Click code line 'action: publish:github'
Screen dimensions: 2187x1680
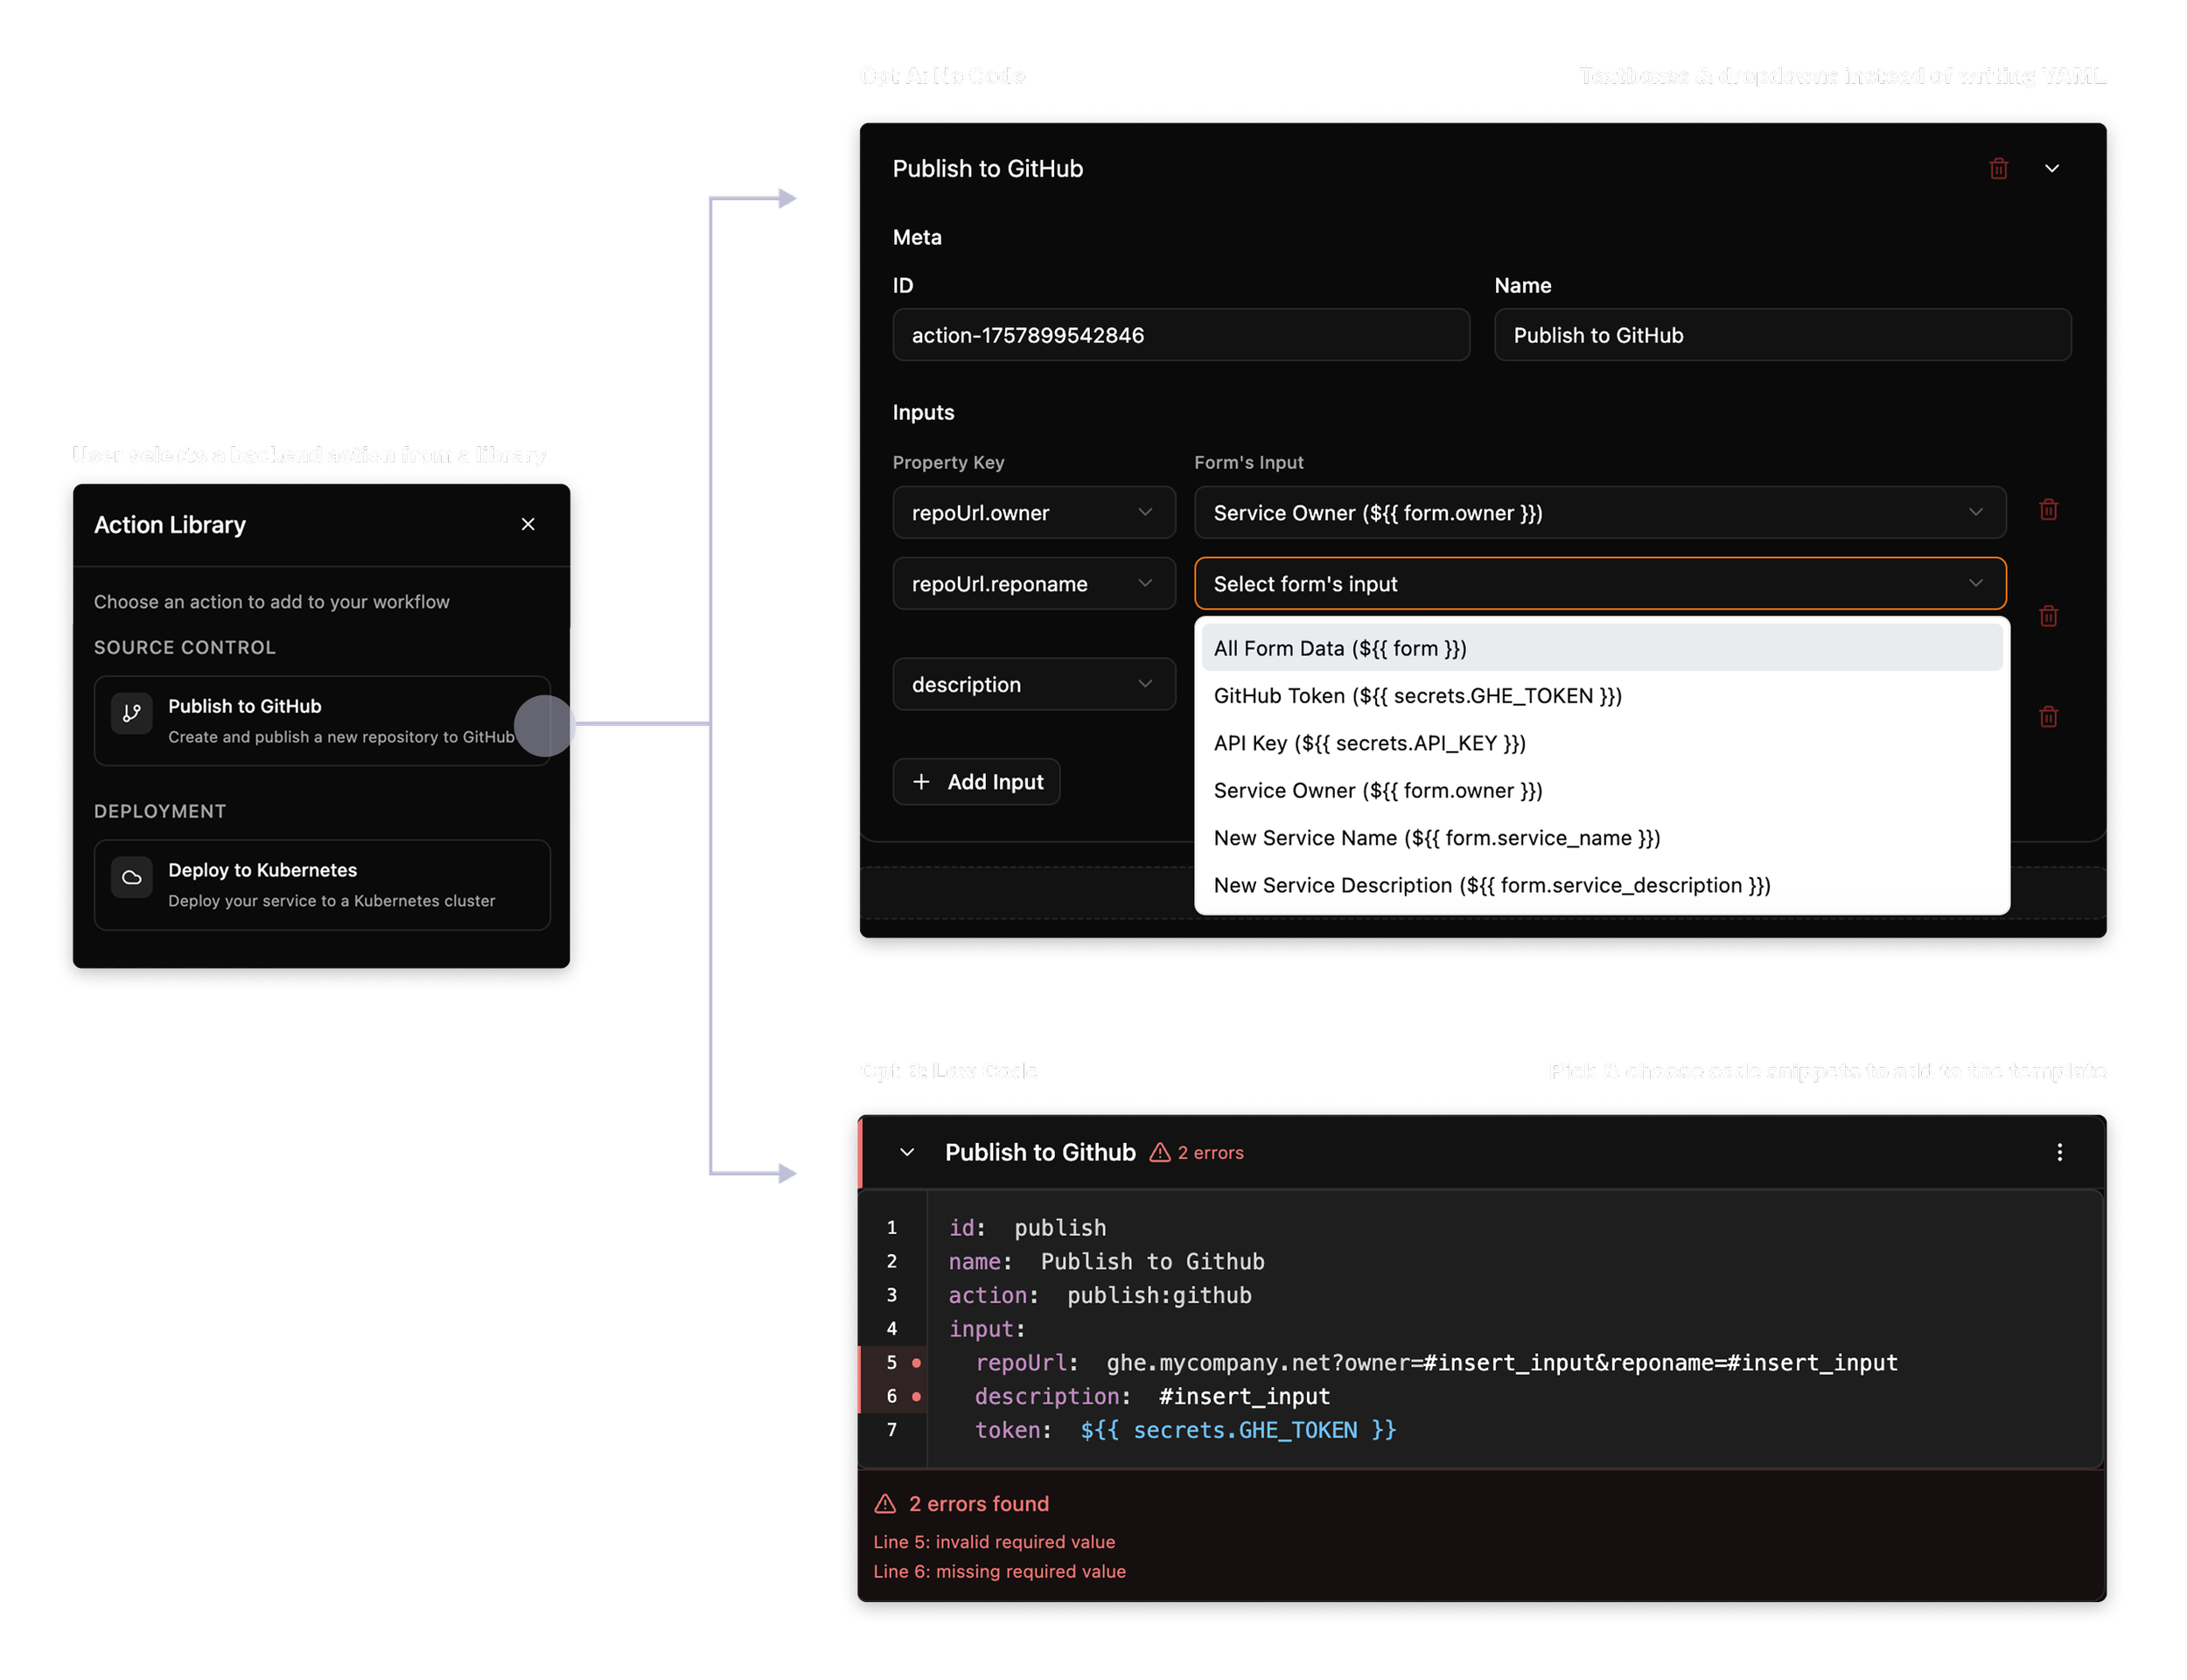pos(1099,1295)
